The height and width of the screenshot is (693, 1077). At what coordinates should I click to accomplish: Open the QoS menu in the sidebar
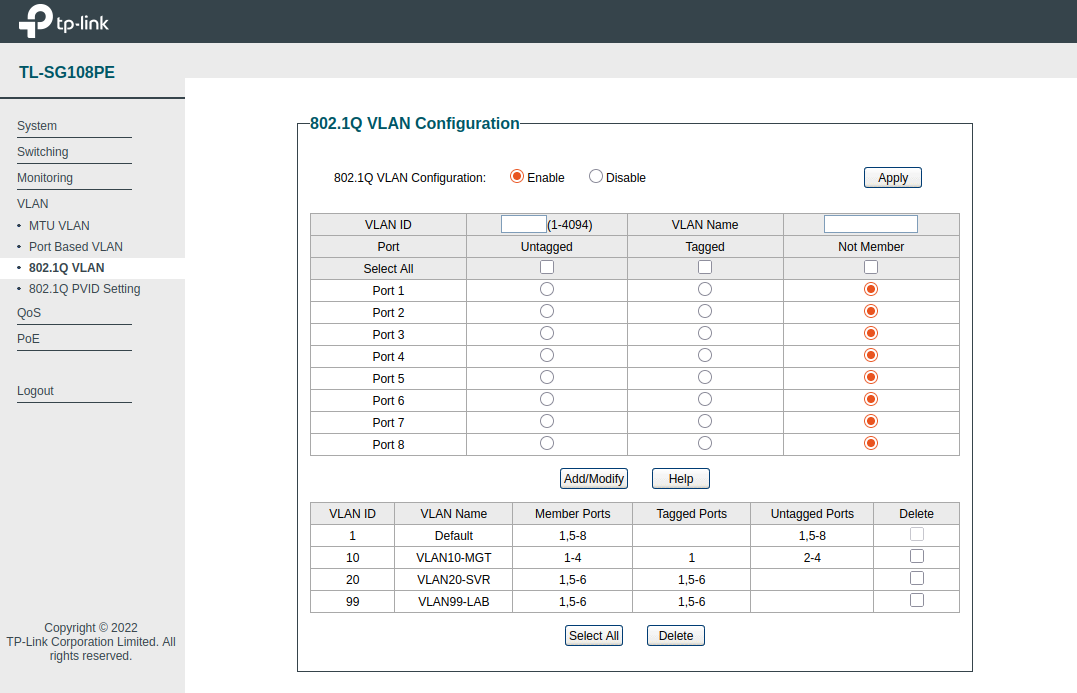(28, 312)
